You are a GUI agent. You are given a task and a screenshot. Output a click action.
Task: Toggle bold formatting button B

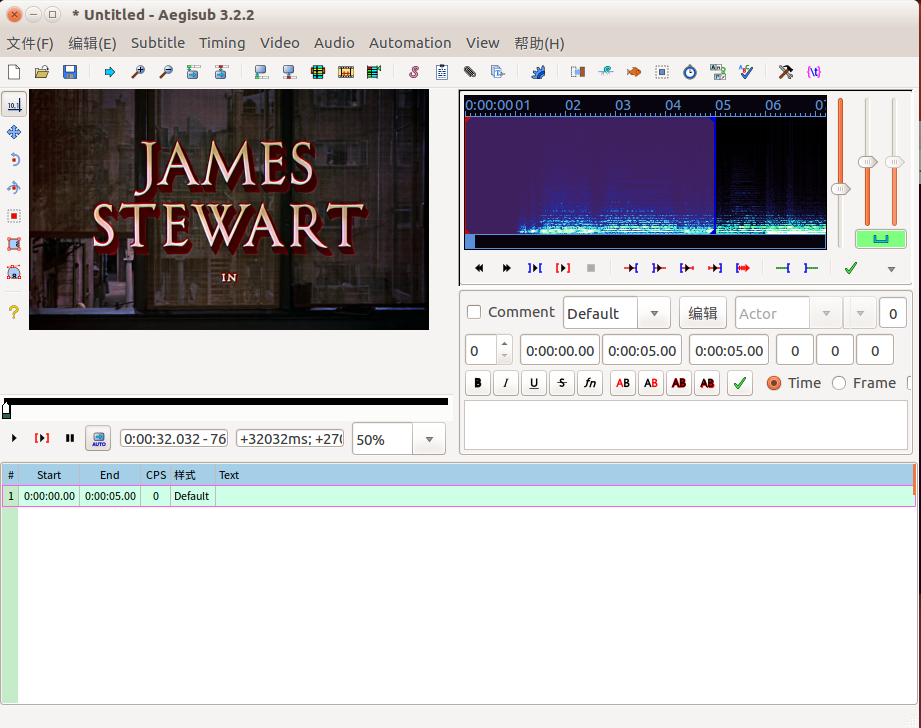coord(478,383)
